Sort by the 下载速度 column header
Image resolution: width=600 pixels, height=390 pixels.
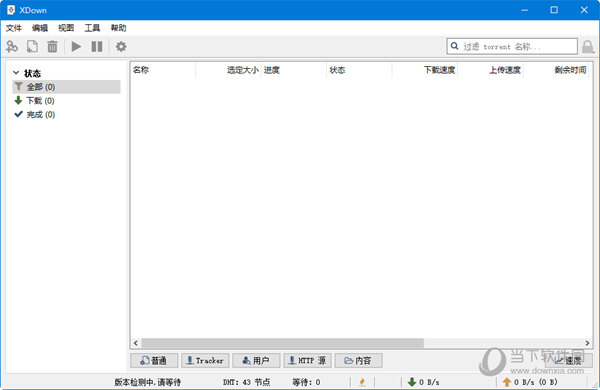tap(425, 70)
